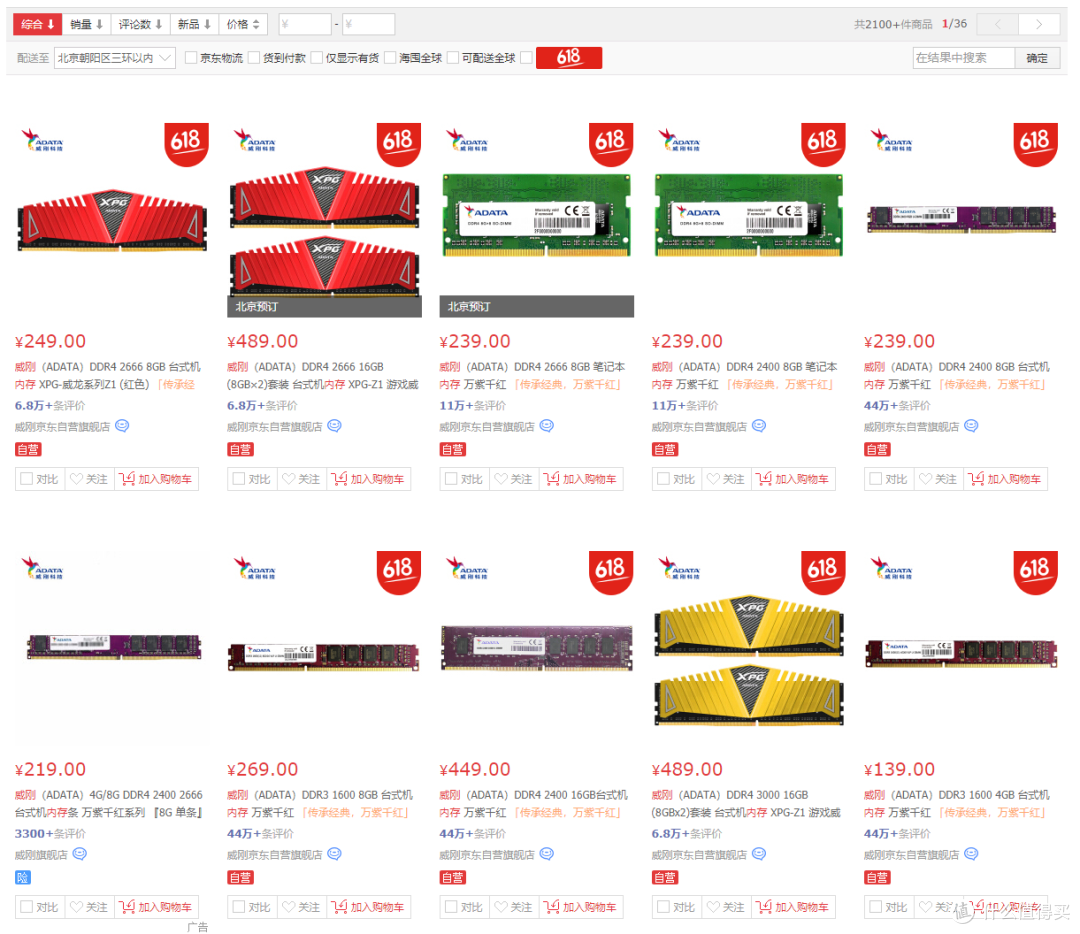The width and height of the screenshot is (1080, 934).
Task: Chat with seller icon for DDR4 2666 笔记本 item
Action: tap(546, 426)
